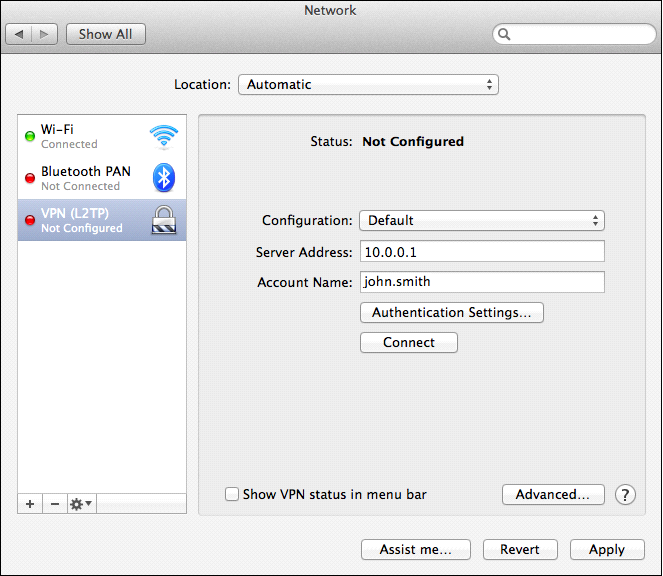663x576 pixels.
Task: Select Wi-Fi Connected in the service list
Action: (102, 136)
